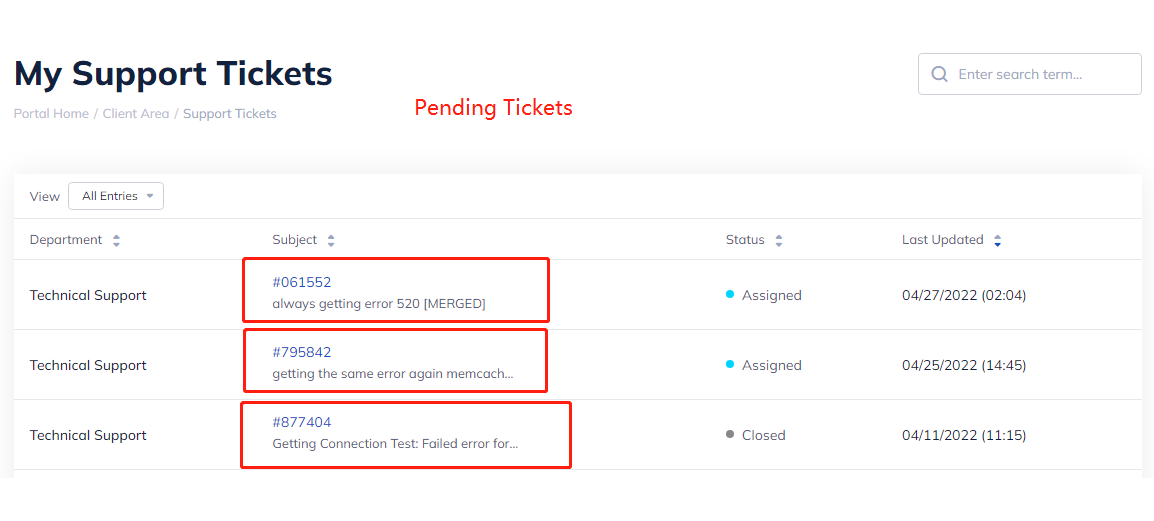Sort by Last Updated header text

point(942,240)
